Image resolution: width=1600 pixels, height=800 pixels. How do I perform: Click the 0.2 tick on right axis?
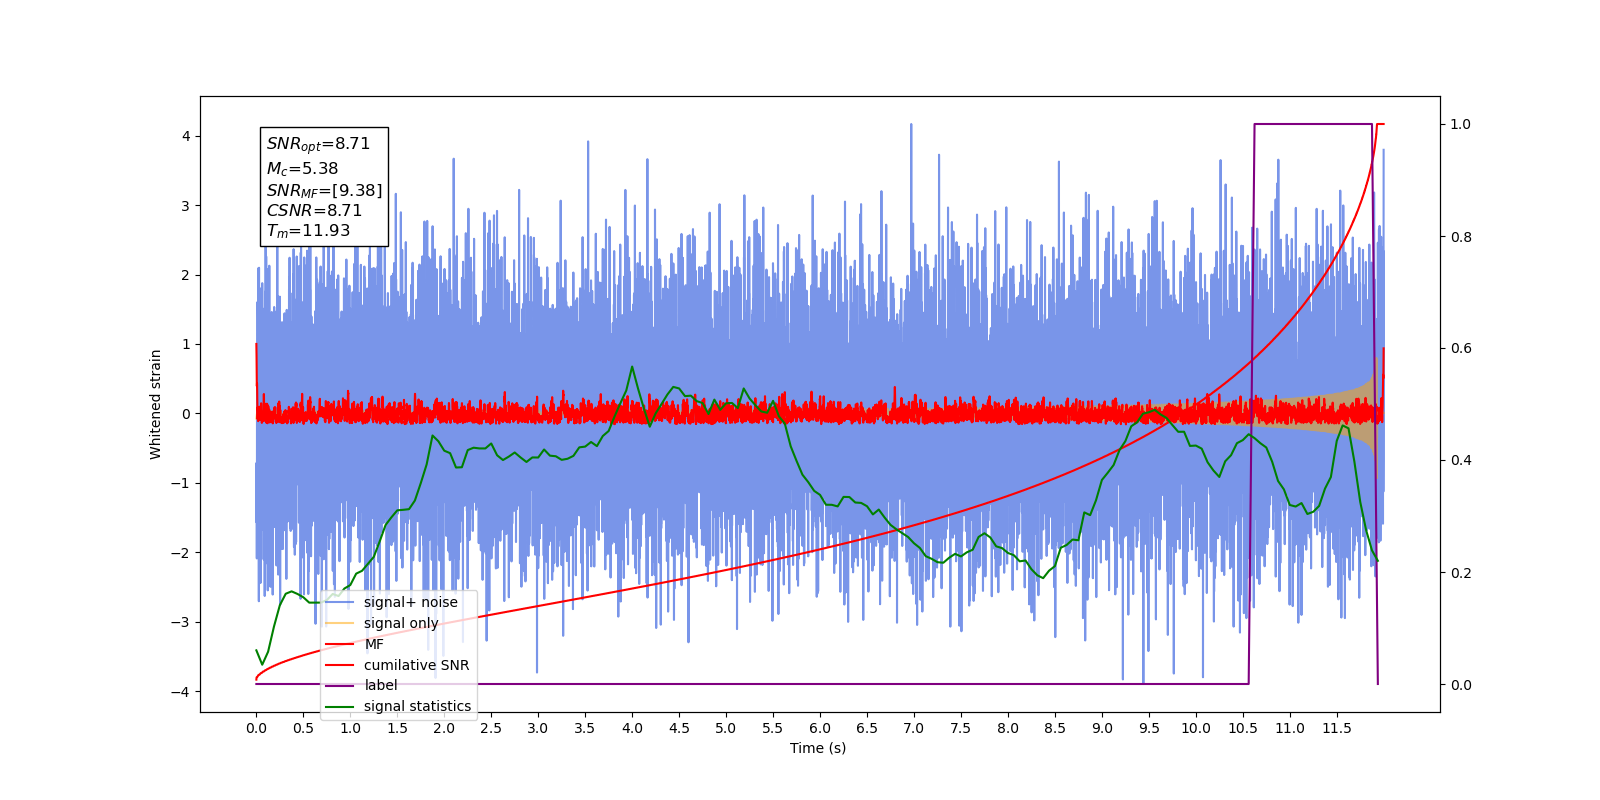[x=1461, y=573]
